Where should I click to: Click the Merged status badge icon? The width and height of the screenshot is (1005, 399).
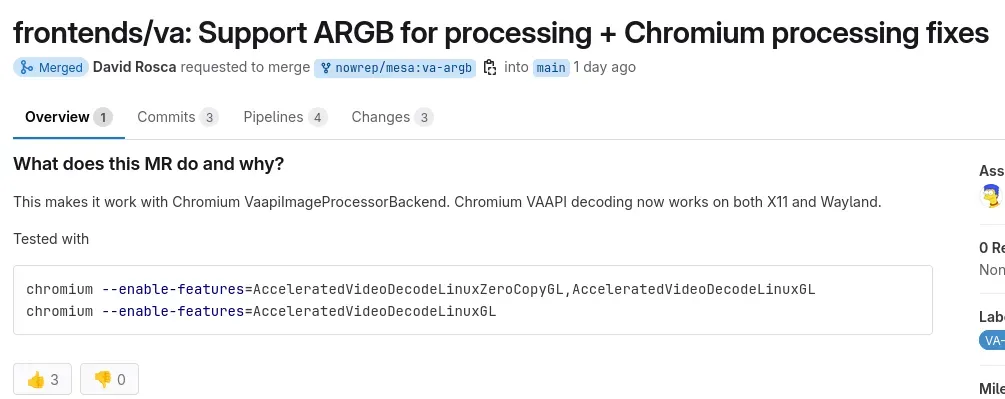[27, 67]
